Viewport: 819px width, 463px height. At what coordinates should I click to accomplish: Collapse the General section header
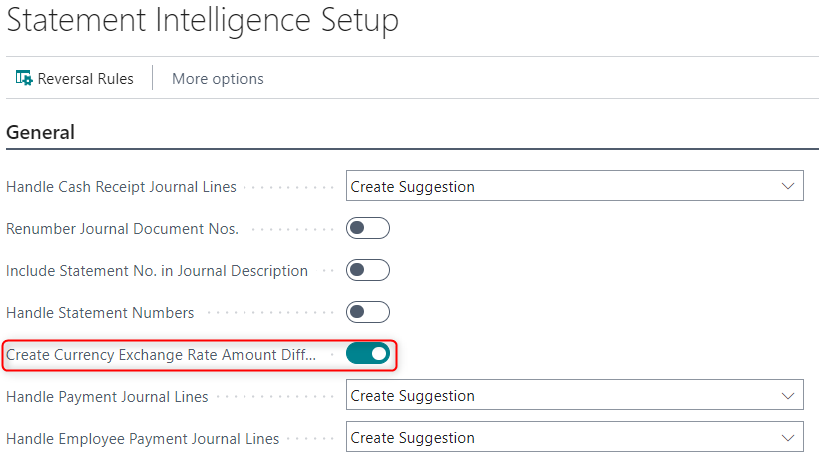[x=41, y=132]
